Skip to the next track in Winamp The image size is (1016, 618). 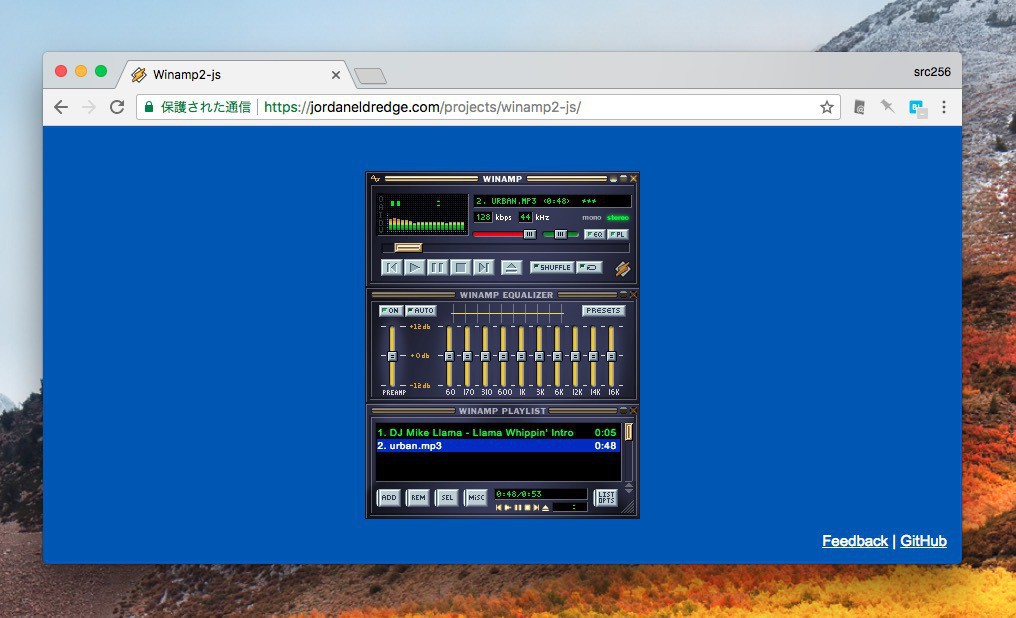tap(483, 267)
